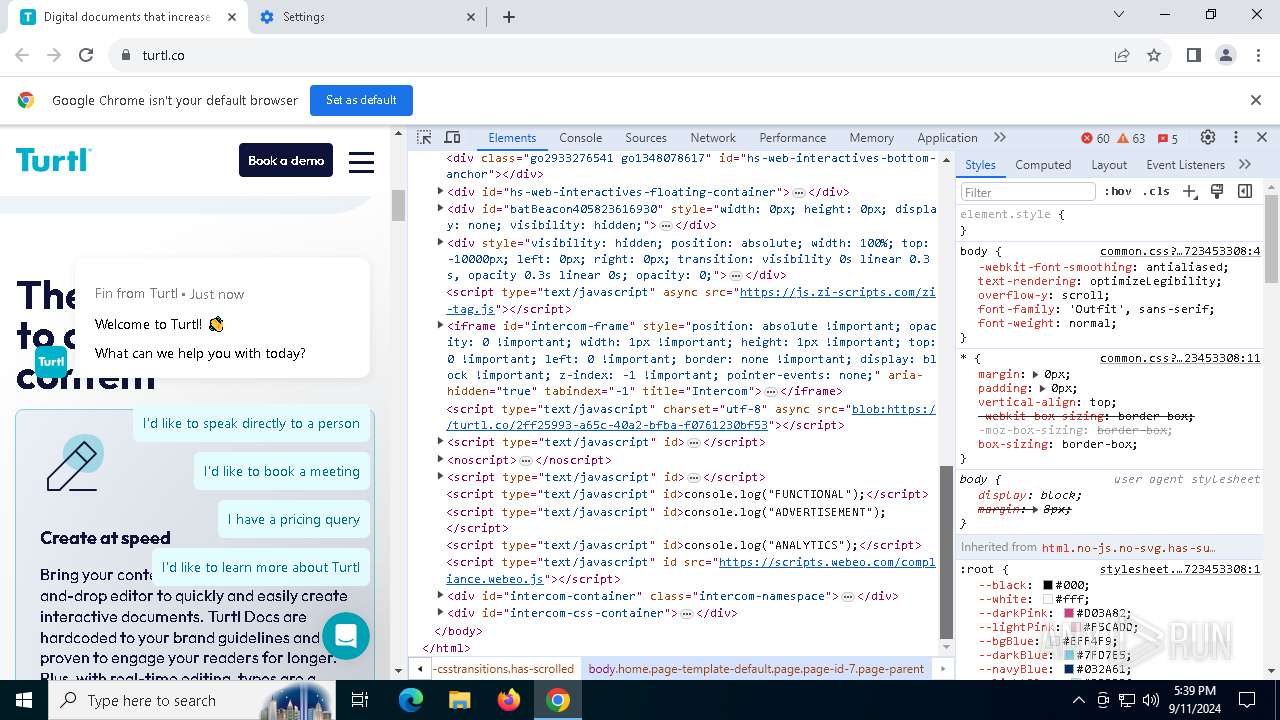Open Task View on the taskbar
This screenshot has width=1280, height=720.
(x=360, y=700)
